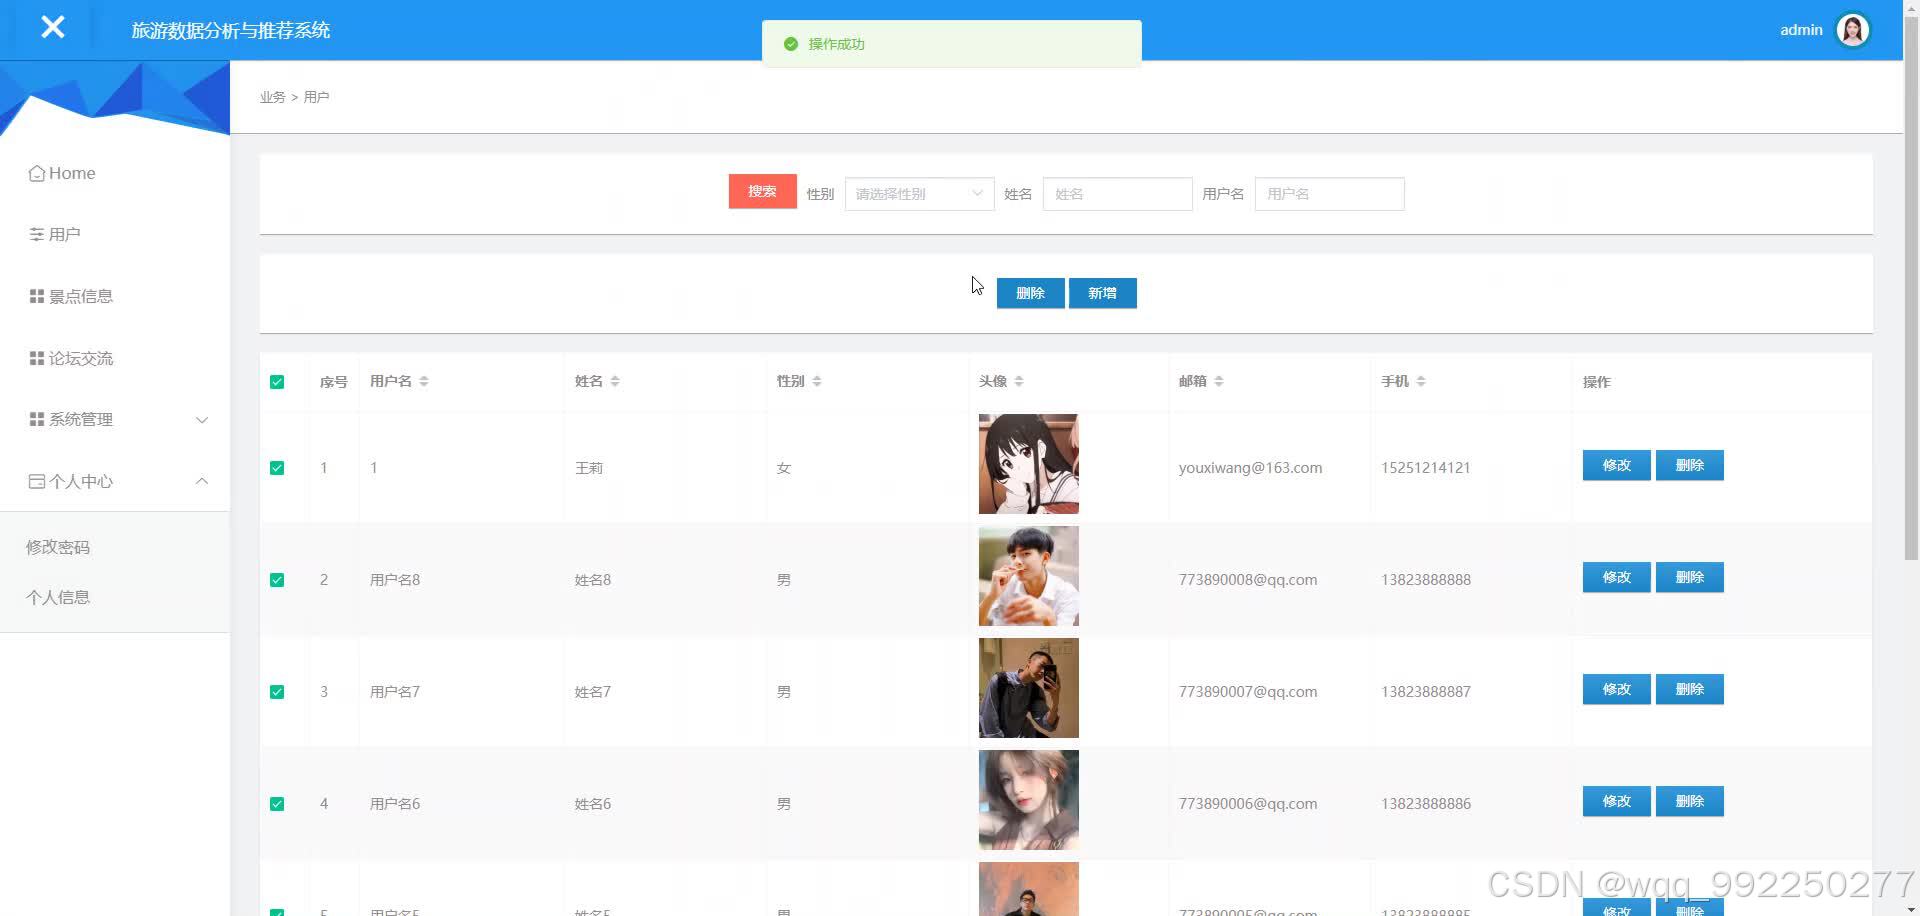Screen dimensions: 1920x916
Task: Sort 姓名 column using sort arrows
Action: pyautogui.click(x=615, y=381)
